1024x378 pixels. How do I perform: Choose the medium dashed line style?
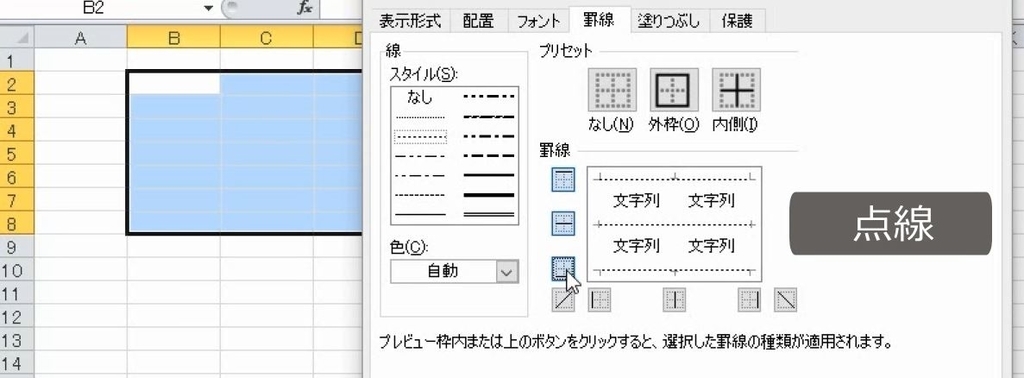pyautogui.click(x=488, y=157)
